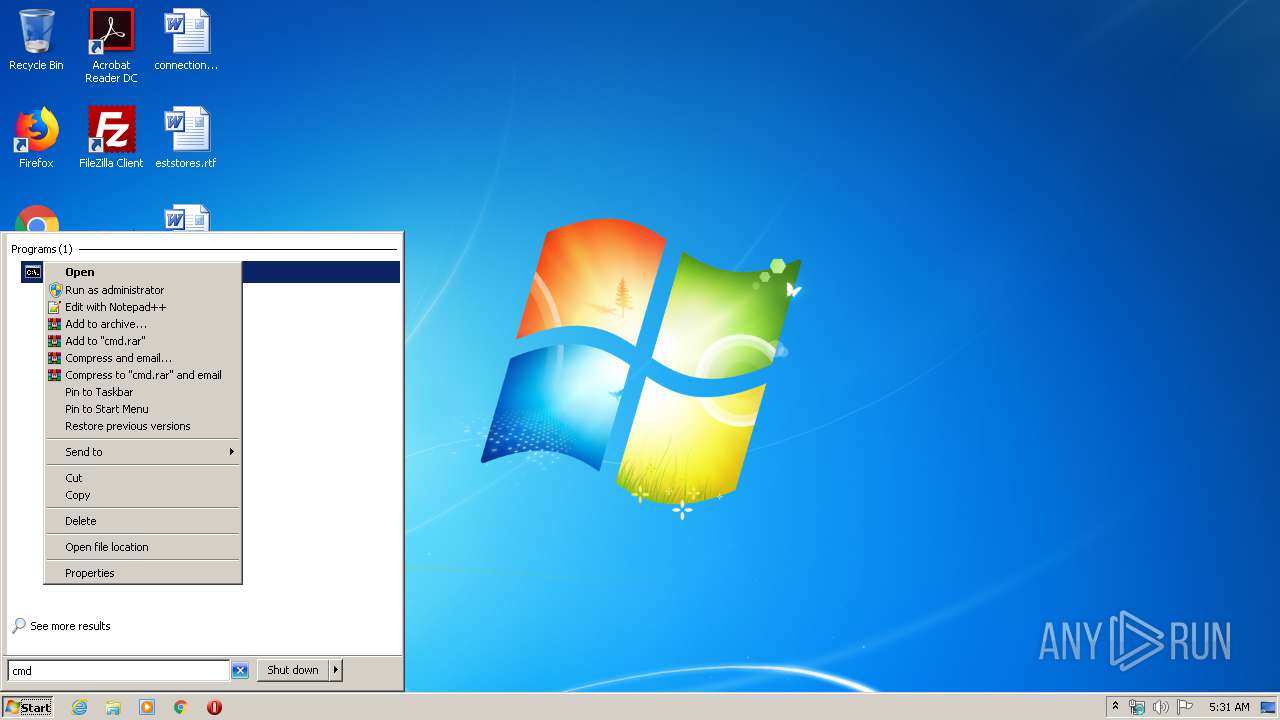
Task: Open the volume speaker tray icon
Action: point(1161,707)
